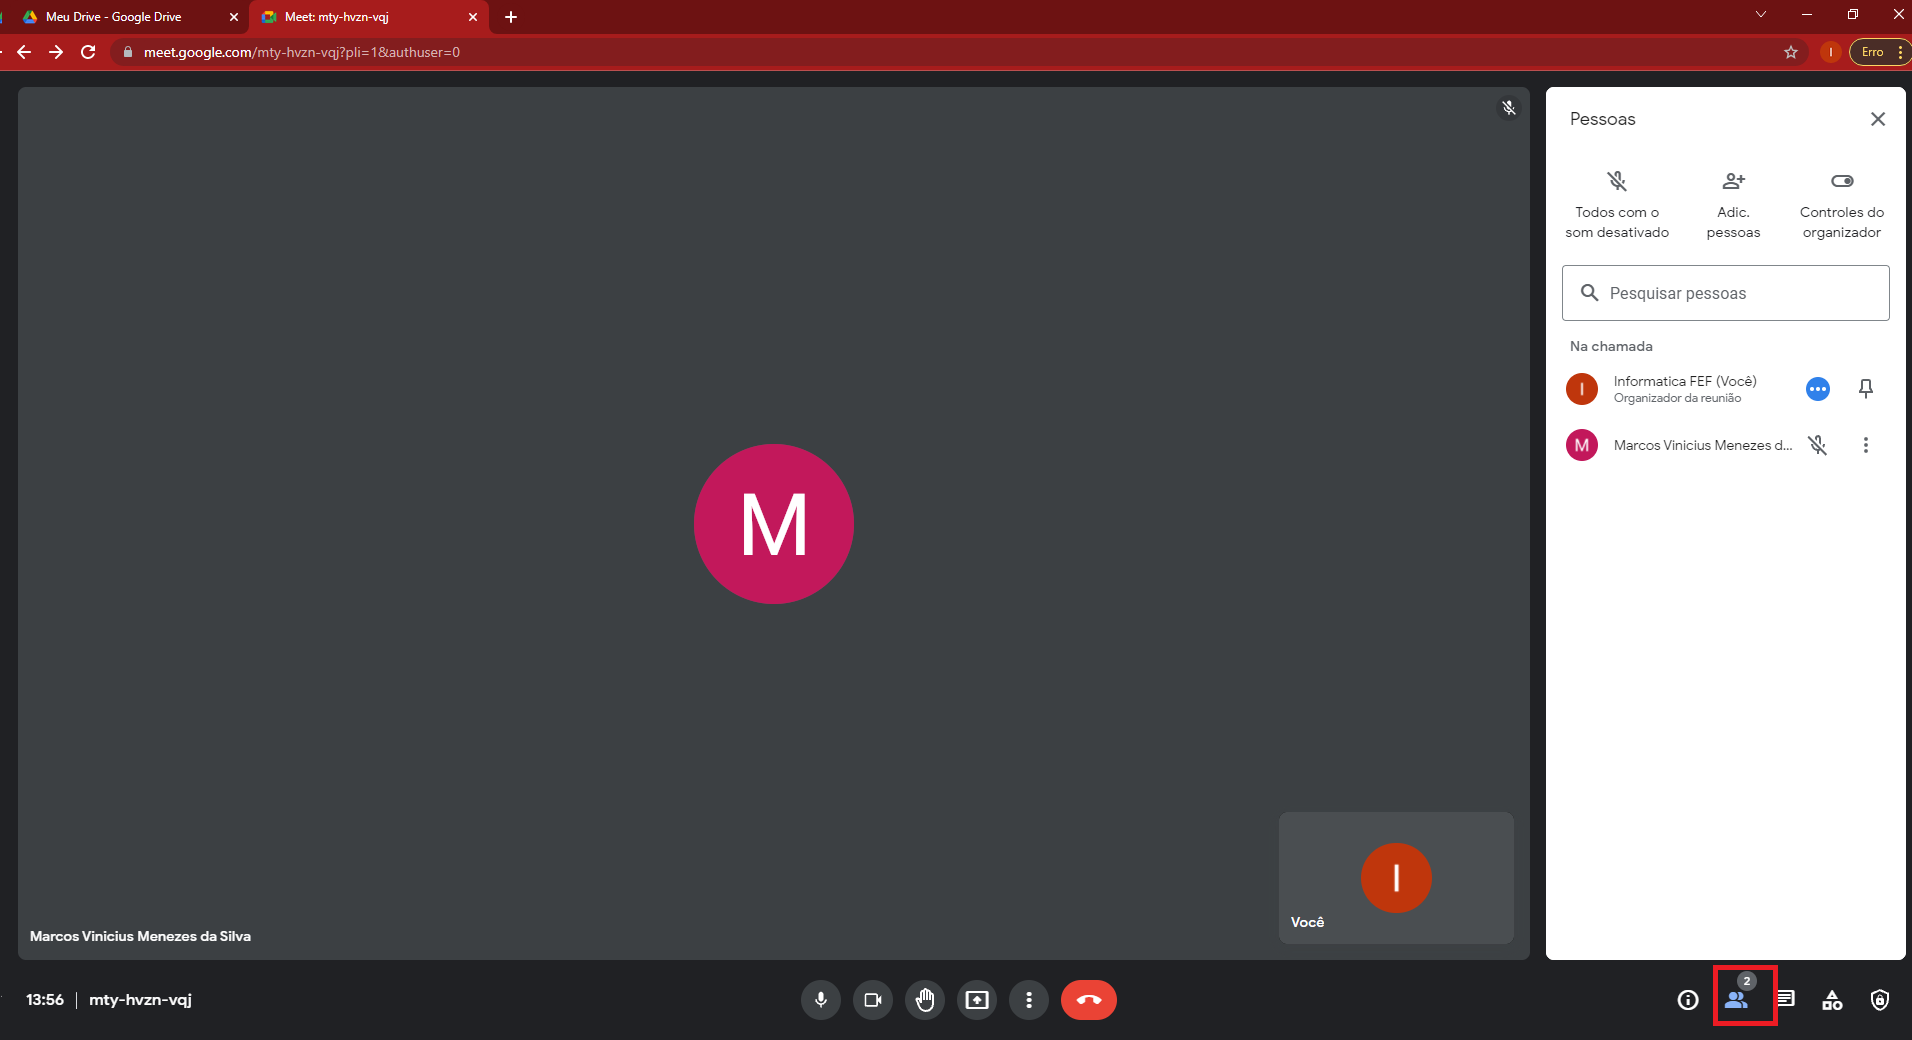Click the present screen icon

[977, 1000]
